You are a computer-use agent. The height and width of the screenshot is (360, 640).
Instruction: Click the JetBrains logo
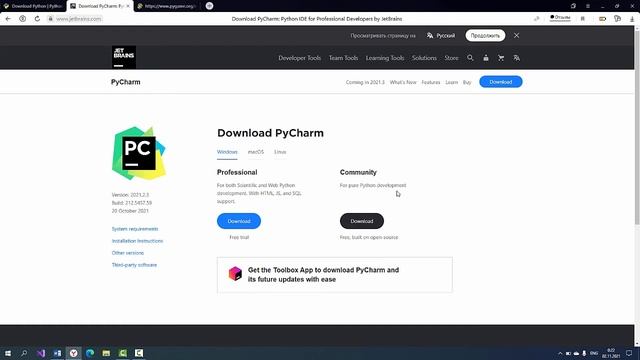point(124,57)
